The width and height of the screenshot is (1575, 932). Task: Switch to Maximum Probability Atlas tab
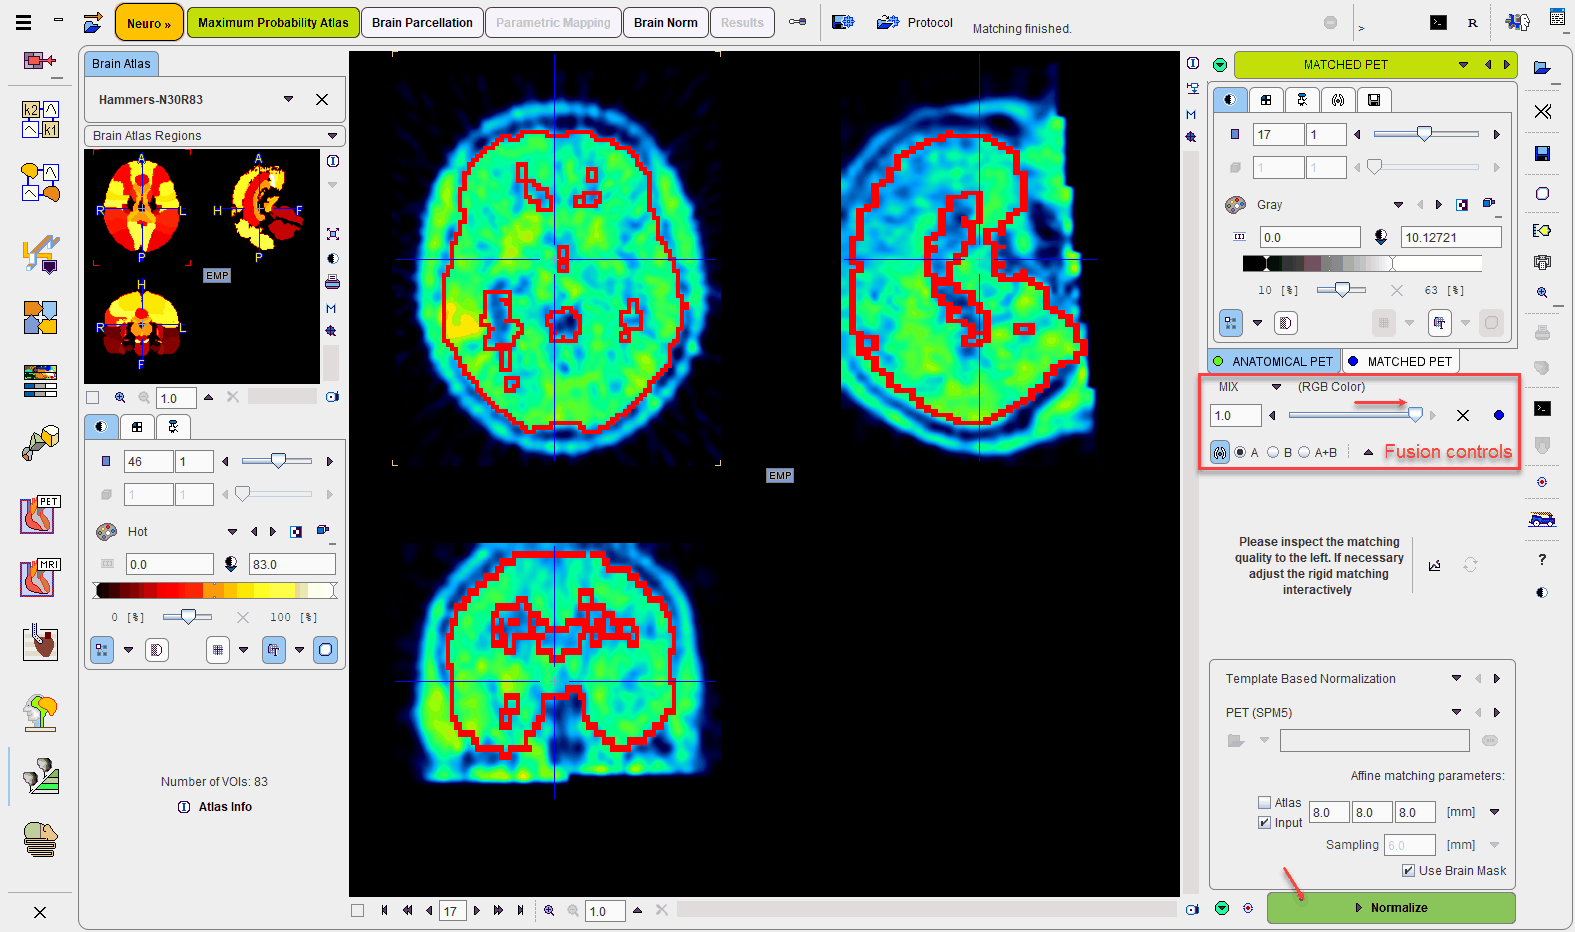pyautogui.click(x=273, y=22)
